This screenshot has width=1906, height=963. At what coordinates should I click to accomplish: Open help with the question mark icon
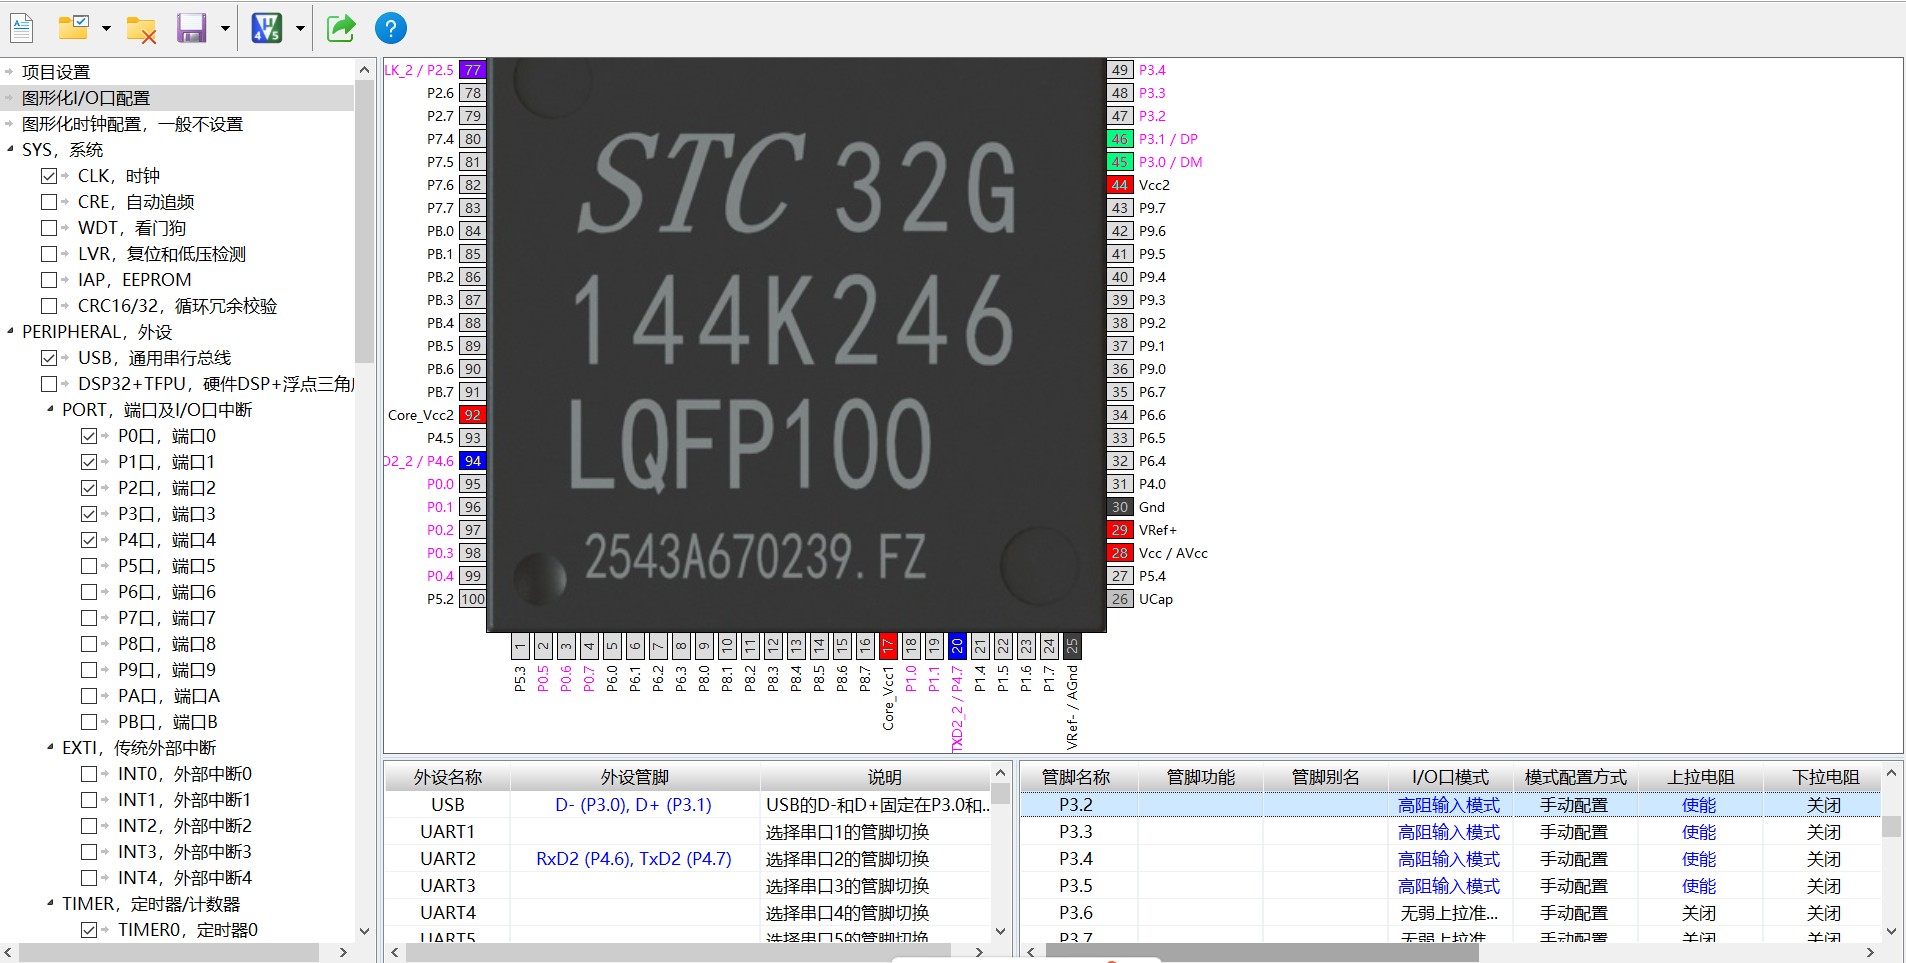pyautogui.click(x=391, y=28)
